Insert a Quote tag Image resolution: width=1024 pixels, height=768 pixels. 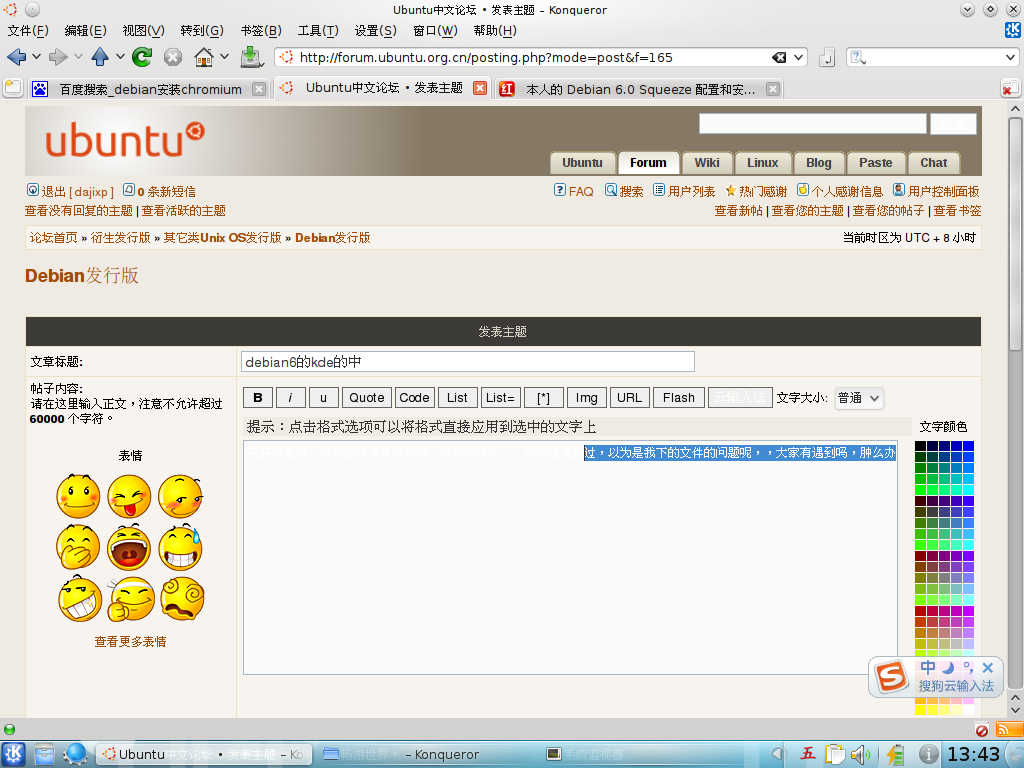366,398
